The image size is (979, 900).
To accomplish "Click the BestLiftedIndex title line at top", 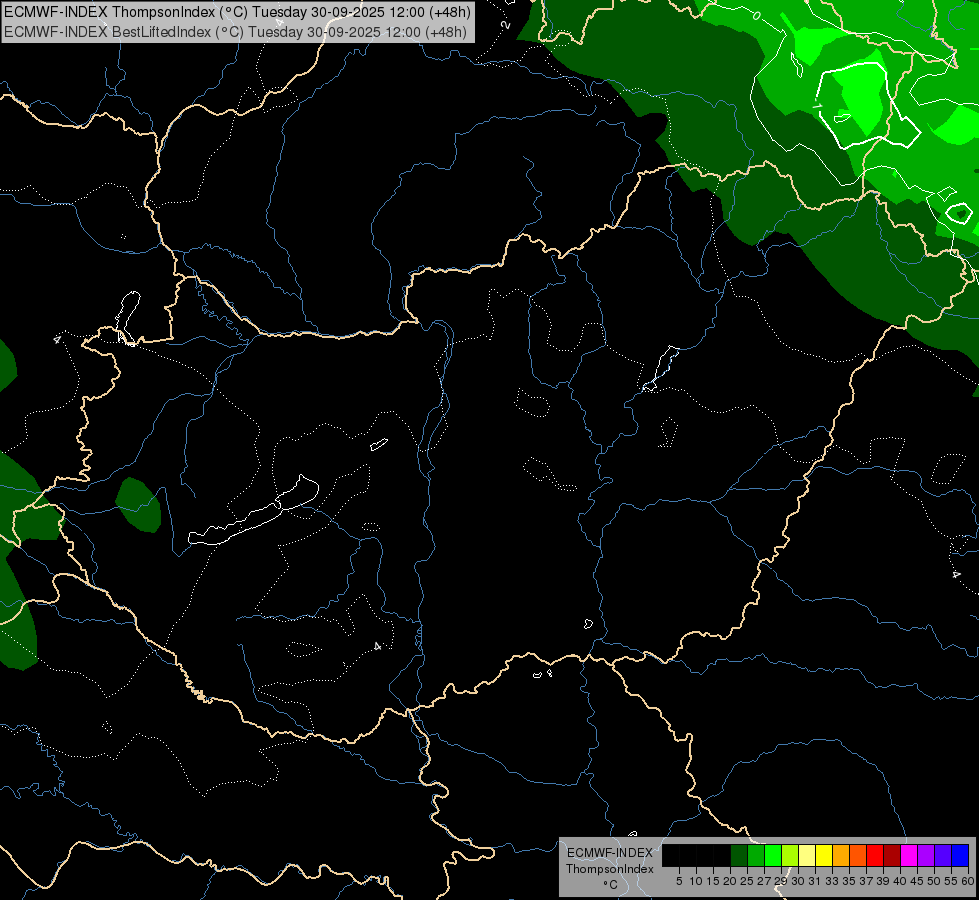I will (x=235, y=31).
